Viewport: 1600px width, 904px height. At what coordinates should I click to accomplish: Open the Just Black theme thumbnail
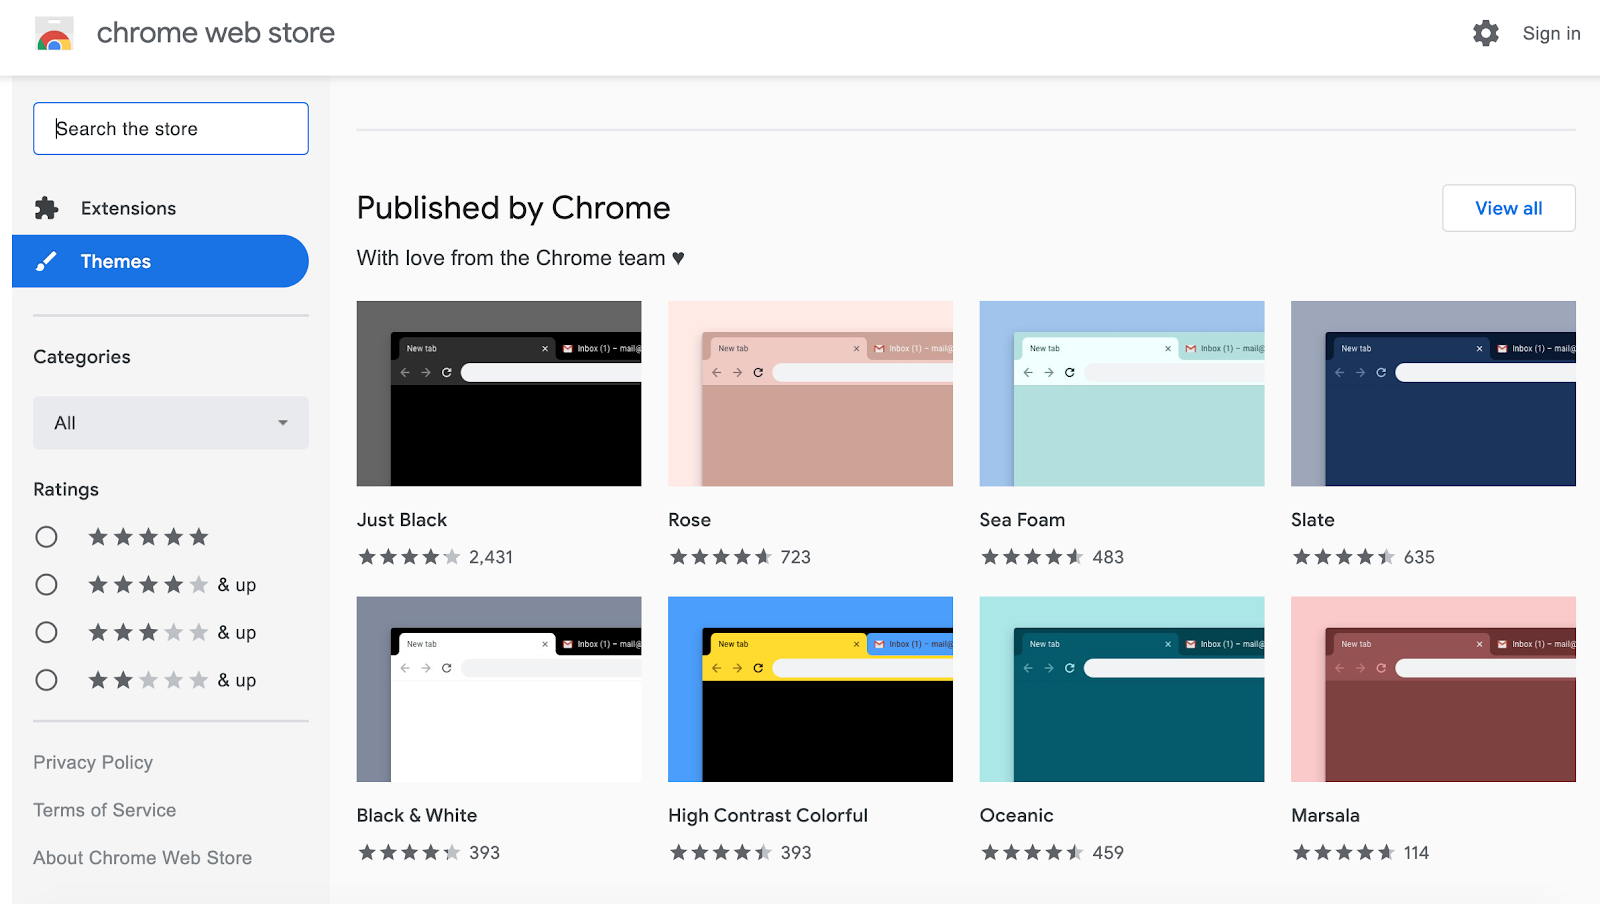499,394
